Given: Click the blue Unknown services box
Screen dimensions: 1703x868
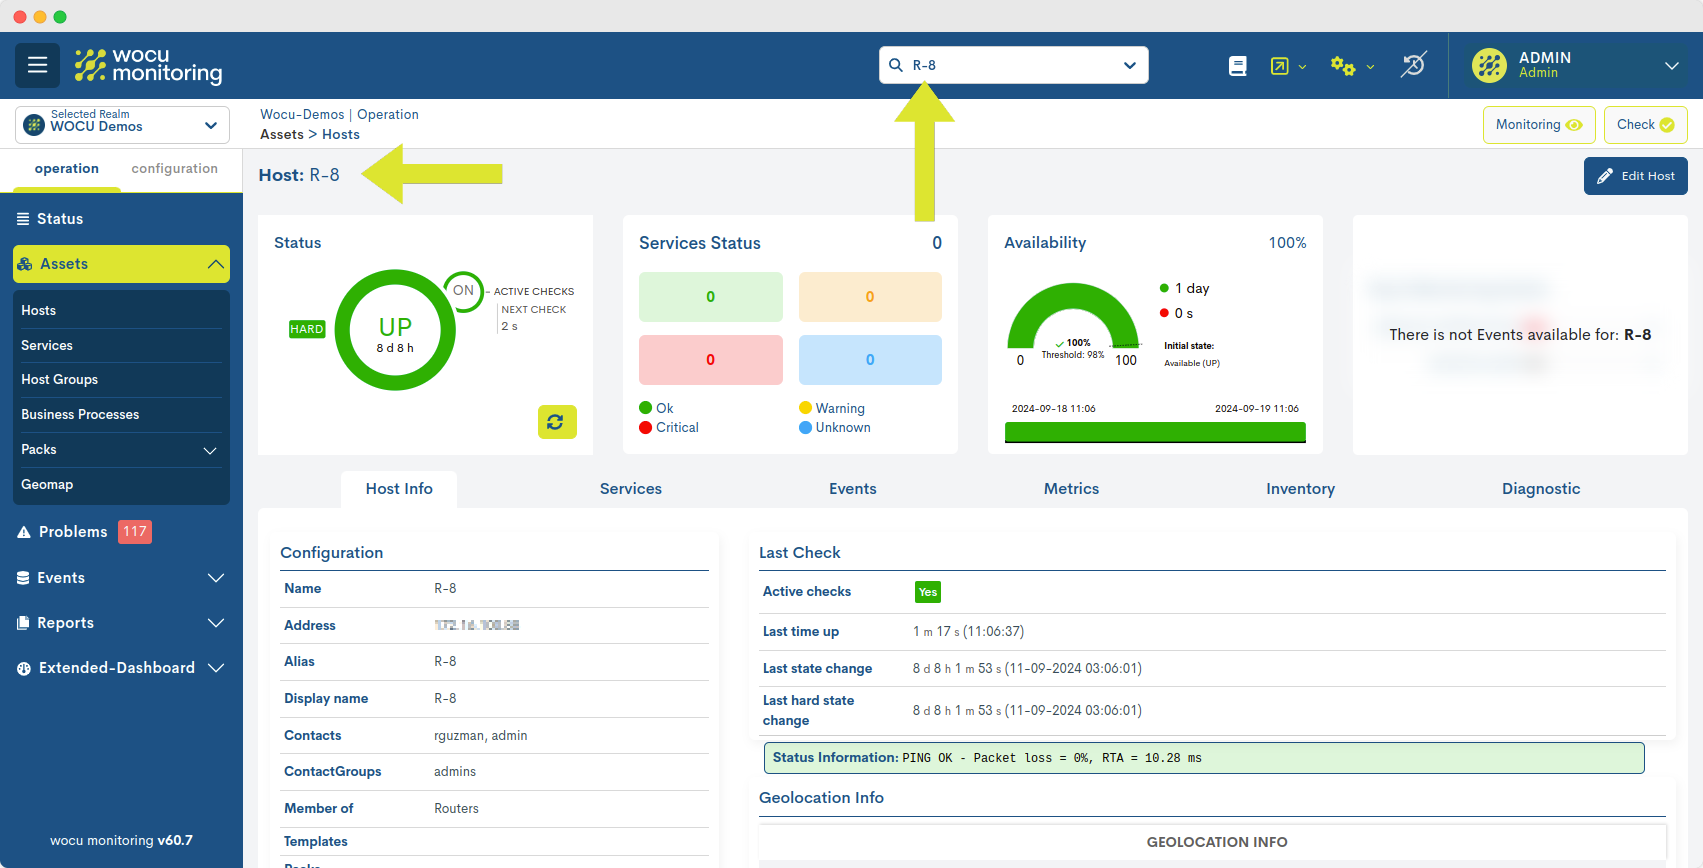Looking at the screenshot, I should click(870, 360).
